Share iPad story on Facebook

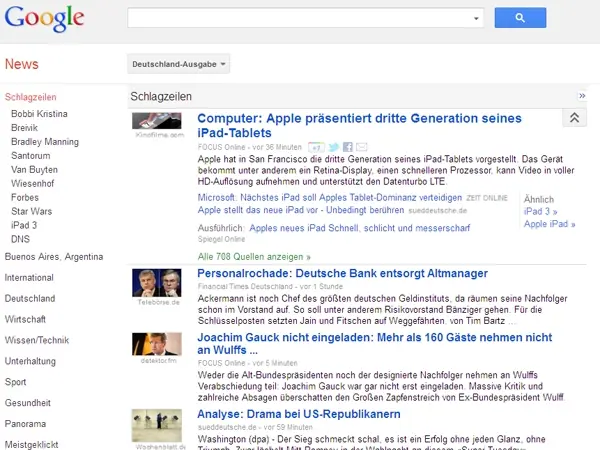(348, 147)
